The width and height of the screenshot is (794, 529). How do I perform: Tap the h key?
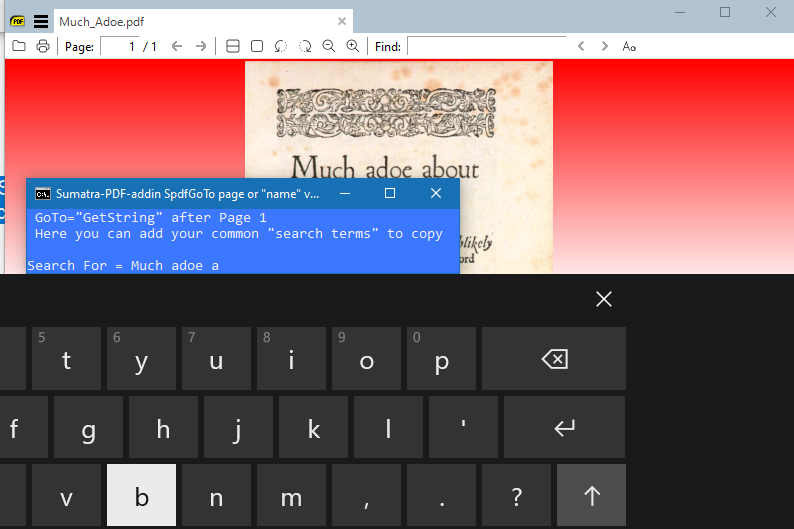163,428
